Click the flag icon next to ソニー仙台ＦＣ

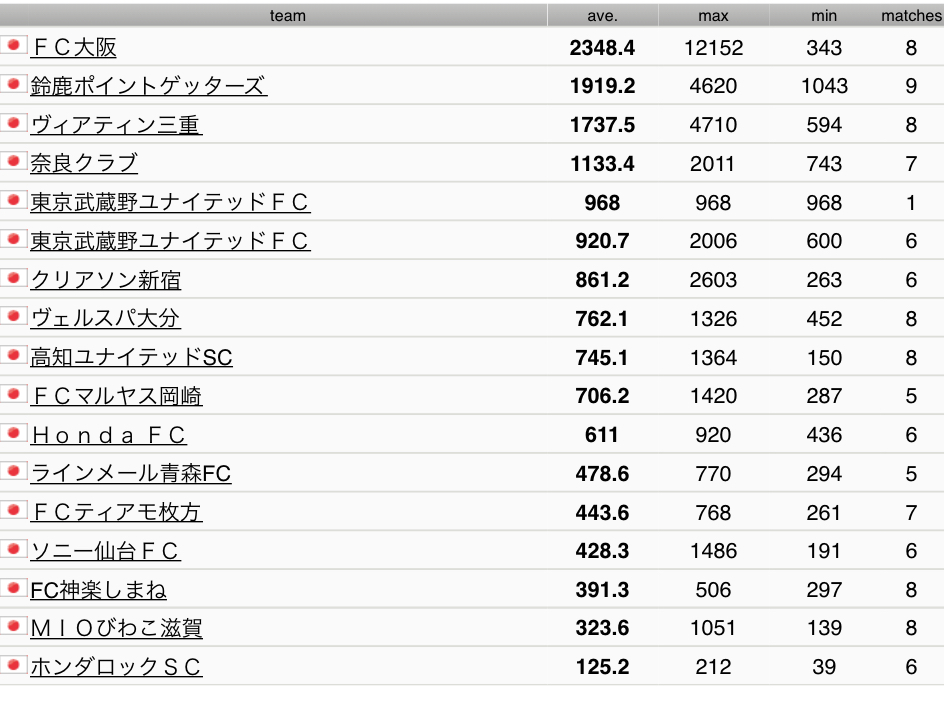tap(13, 549)
